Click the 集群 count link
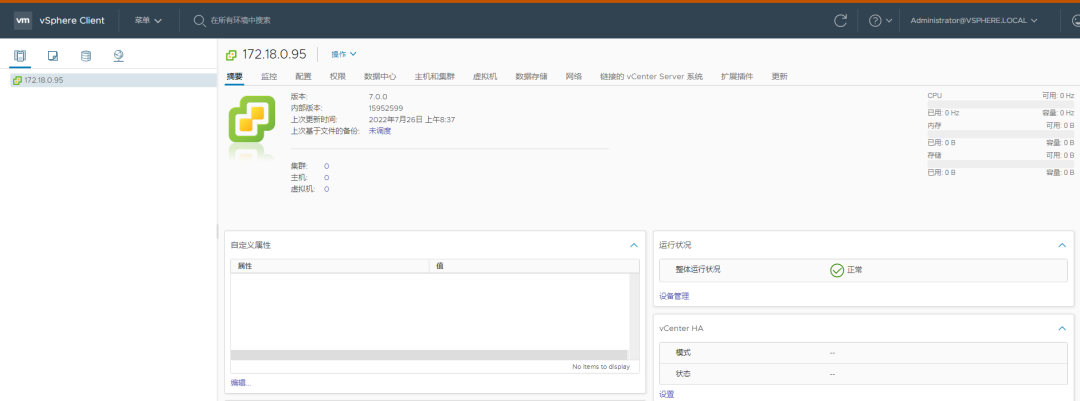The height and width of the screenshot is (401, 1080). pyautogui.click(x=326, y=166)
